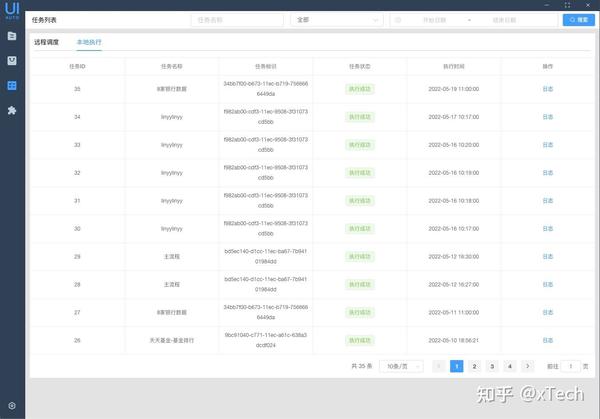This screenshot has height=419, width=600.
Task: Open 日志 log link for task 27
Action: 548,312
